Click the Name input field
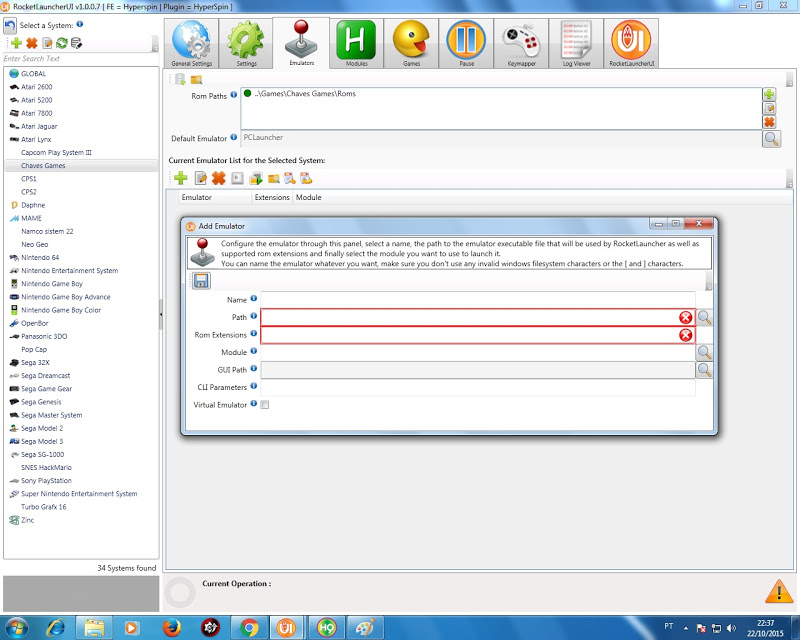Viewport: 800px width, 640px height. click(478, 300)
